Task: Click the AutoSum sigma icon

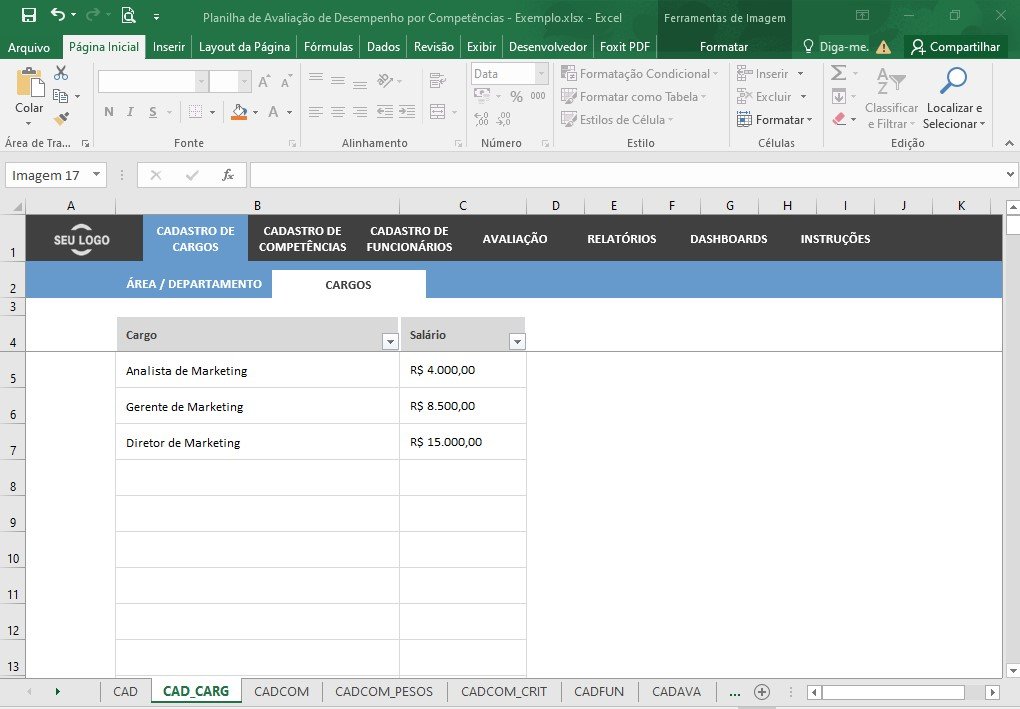Action: coord(839,73)
